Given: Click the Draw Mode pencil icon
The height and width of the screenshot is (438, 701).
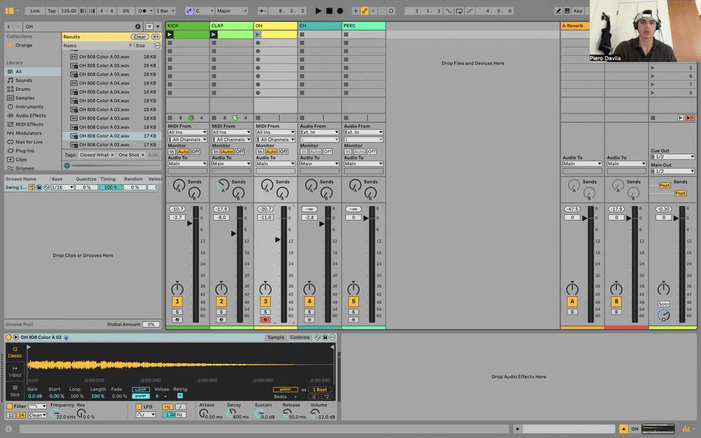Looking at the screenshot, I should pos(558,11).
